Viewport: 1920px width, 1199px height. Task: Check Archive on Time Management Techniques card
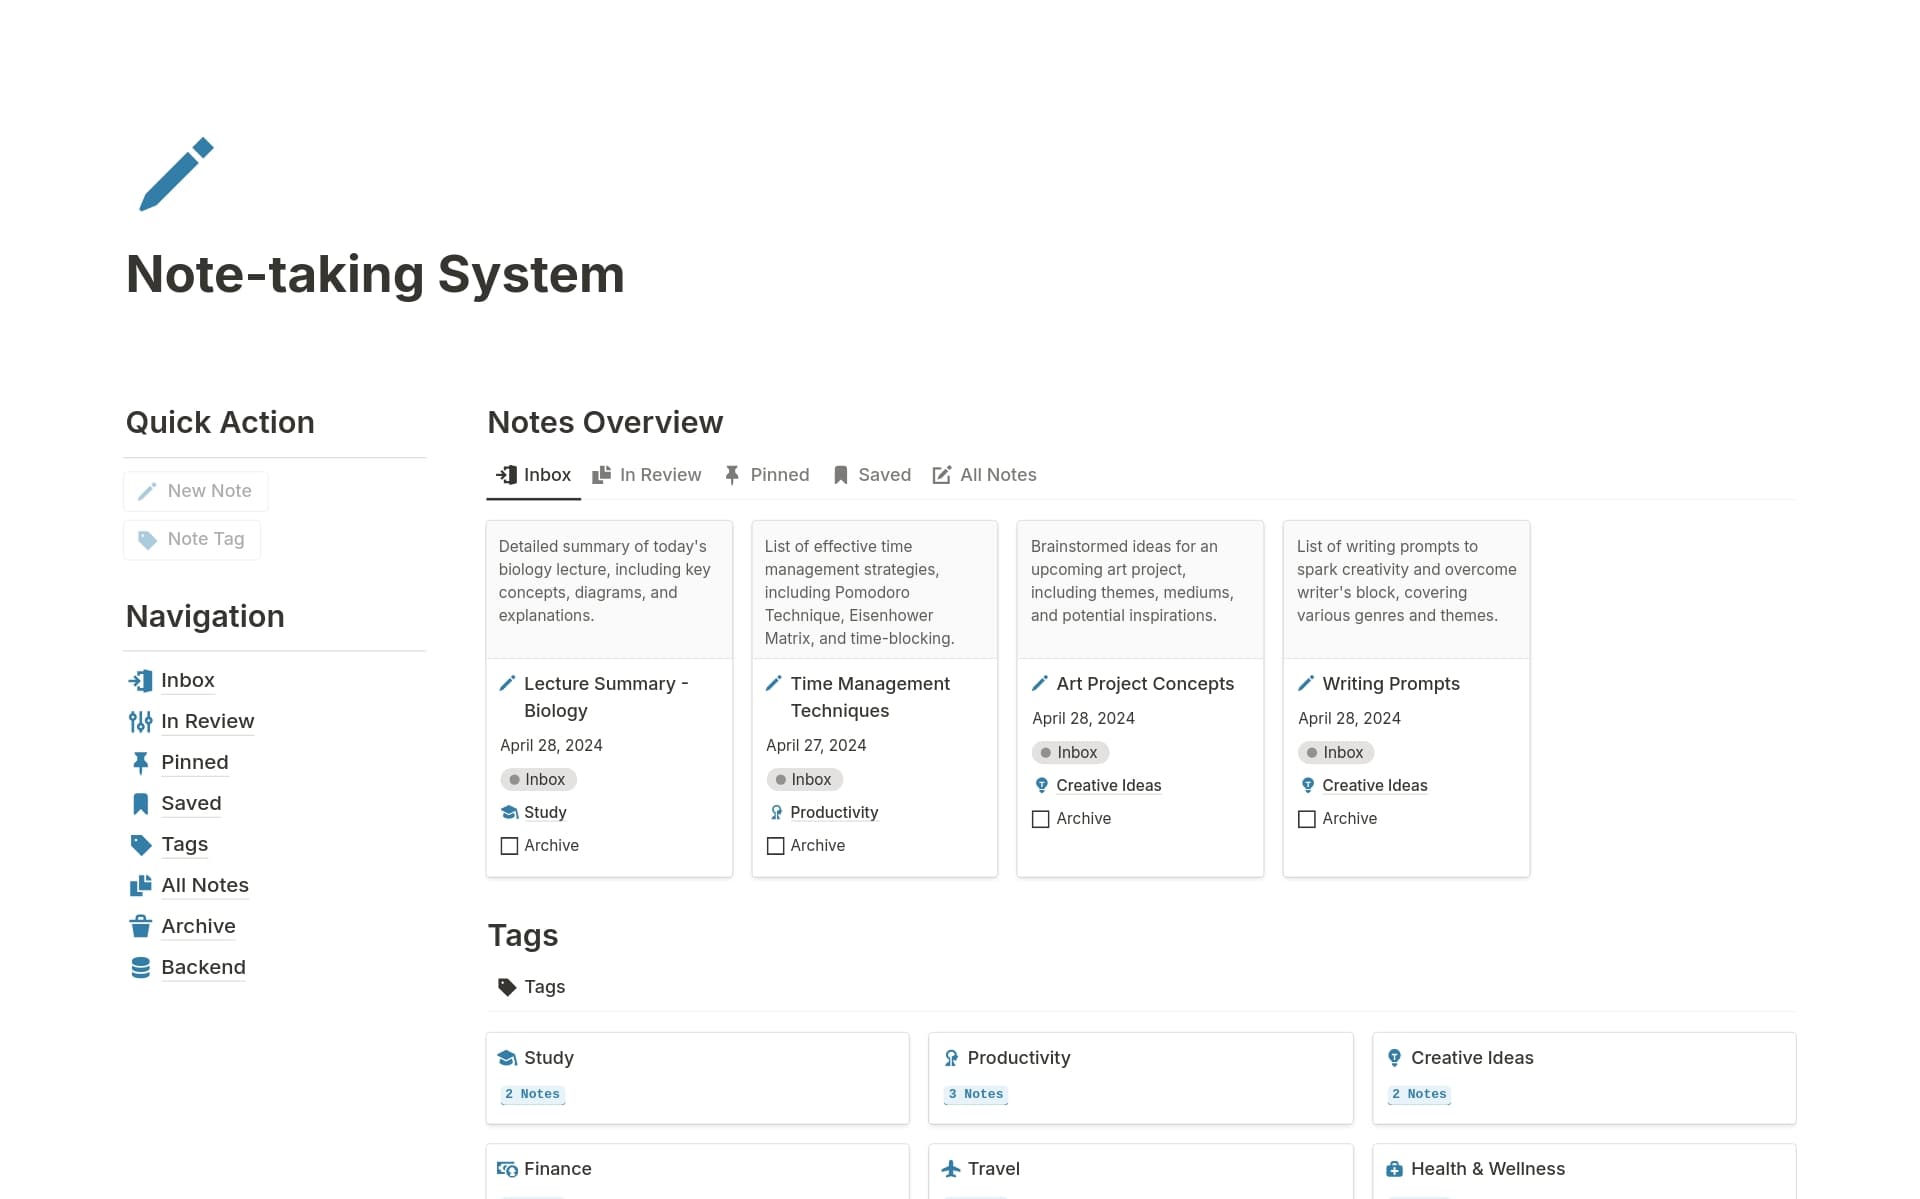click(x=775, y=845)
